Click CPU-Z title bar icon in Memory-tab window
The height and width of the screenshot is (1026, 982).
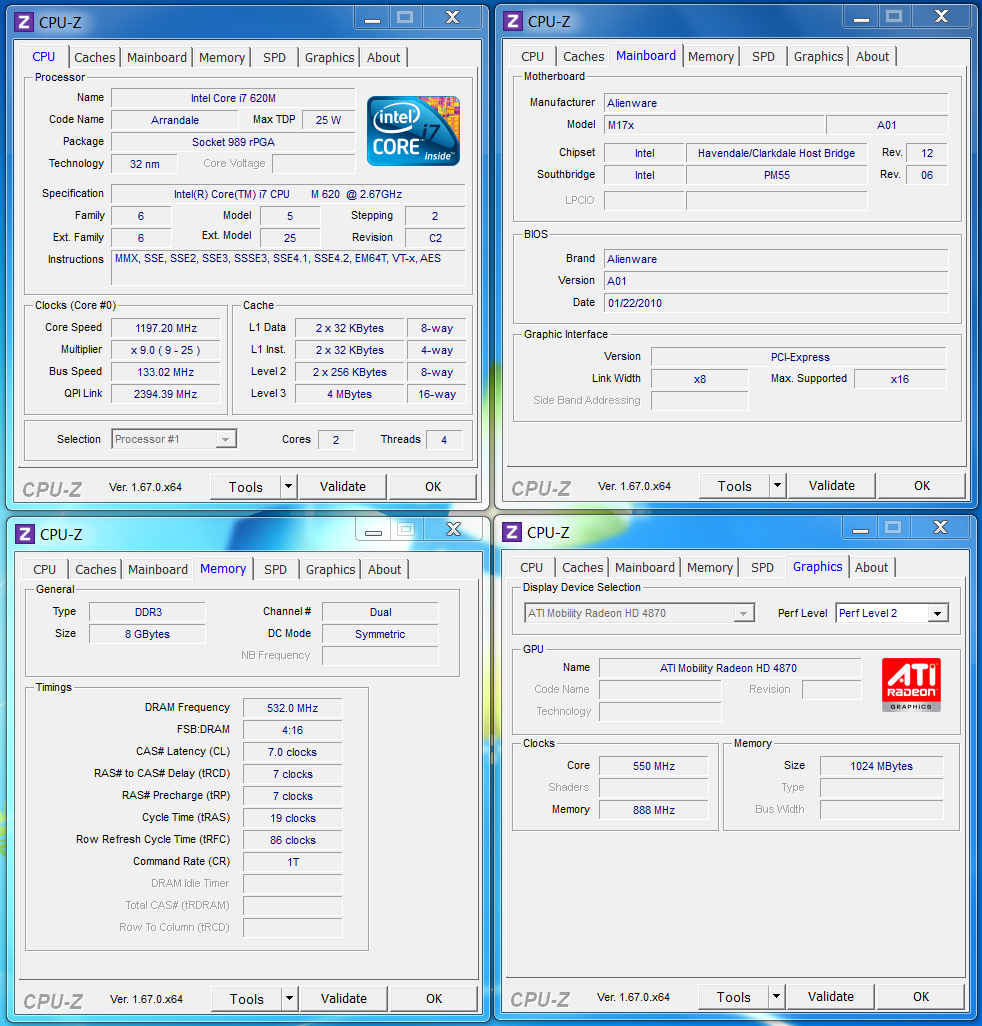[25, 533]
